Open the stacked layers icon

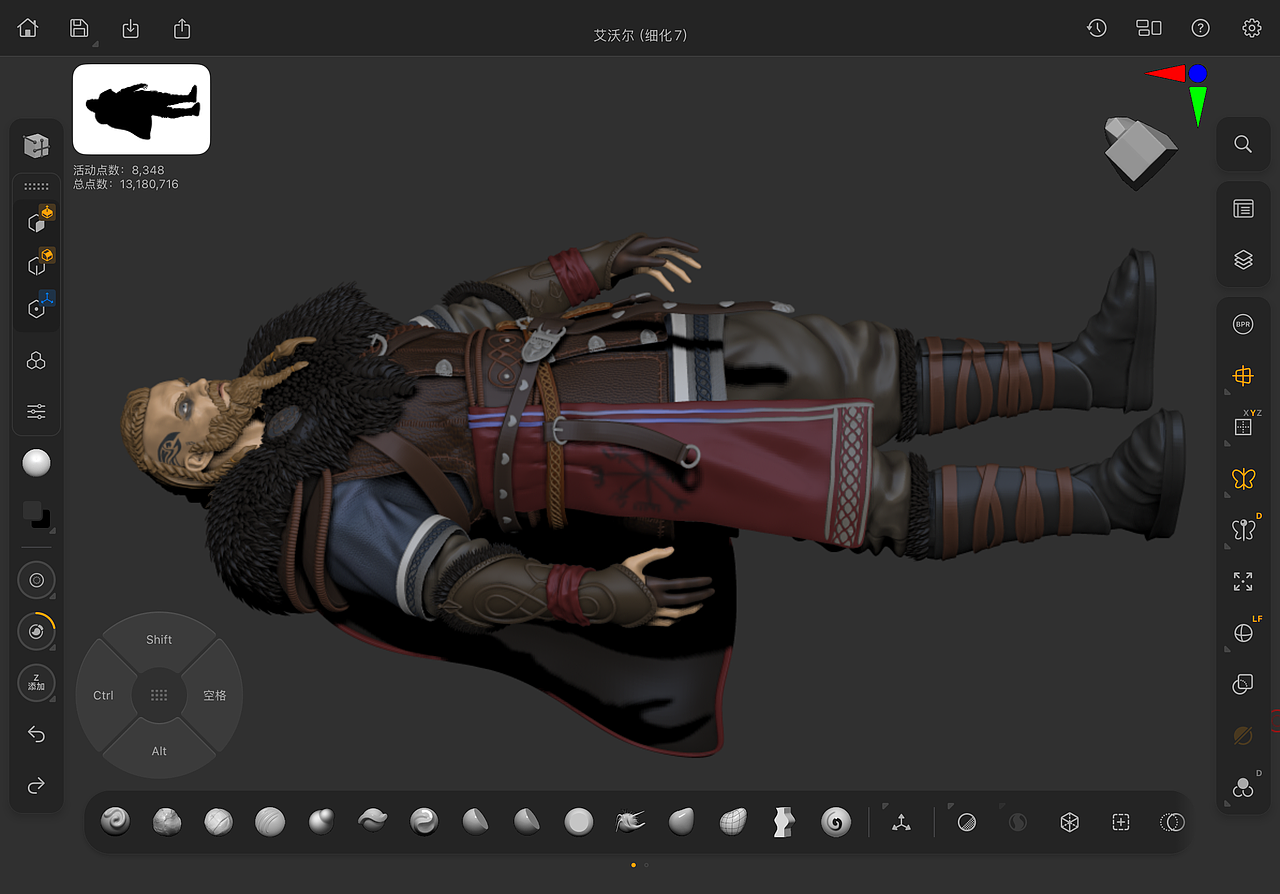pos(1243,260)
